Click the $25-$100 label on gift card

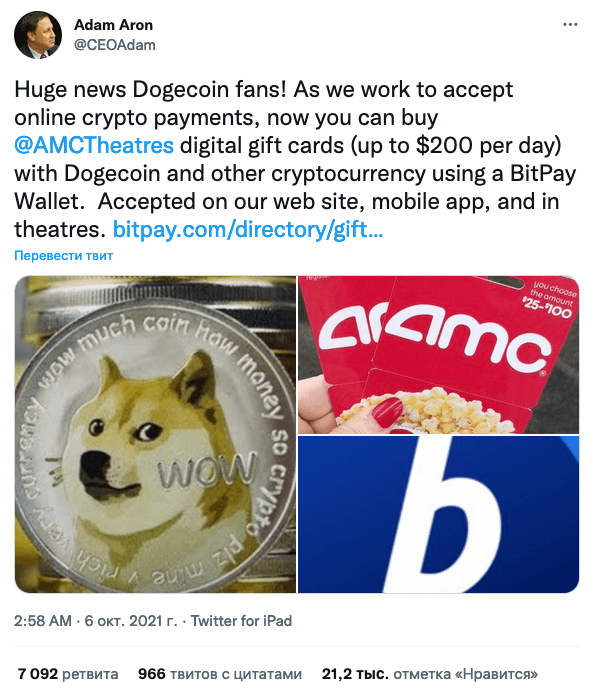click(x=547, y=308)
